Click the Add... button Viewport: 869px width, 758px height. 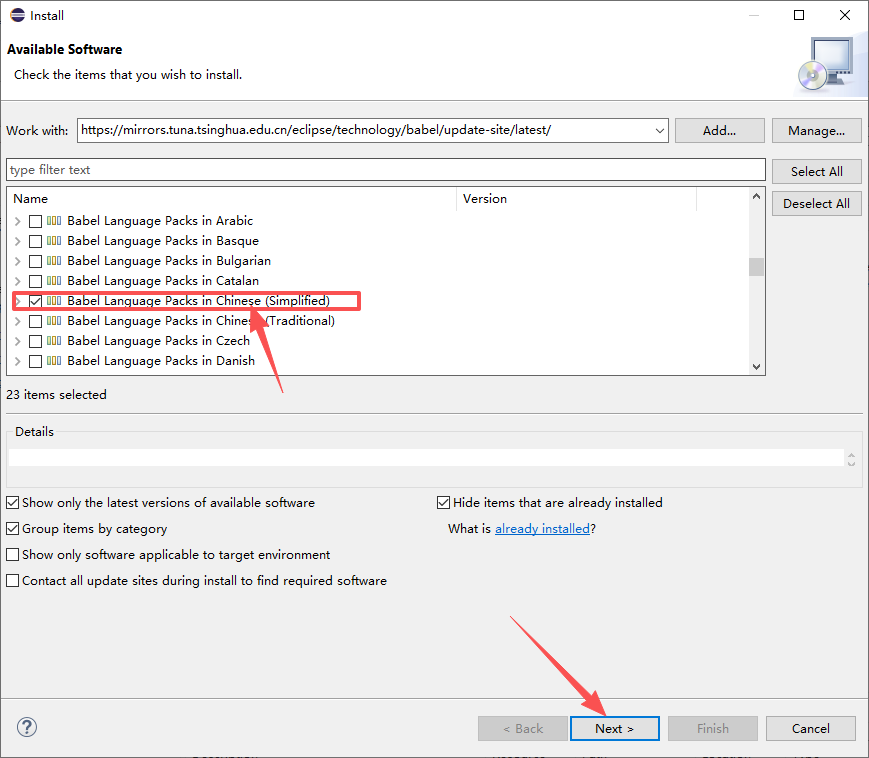point(719,131)
